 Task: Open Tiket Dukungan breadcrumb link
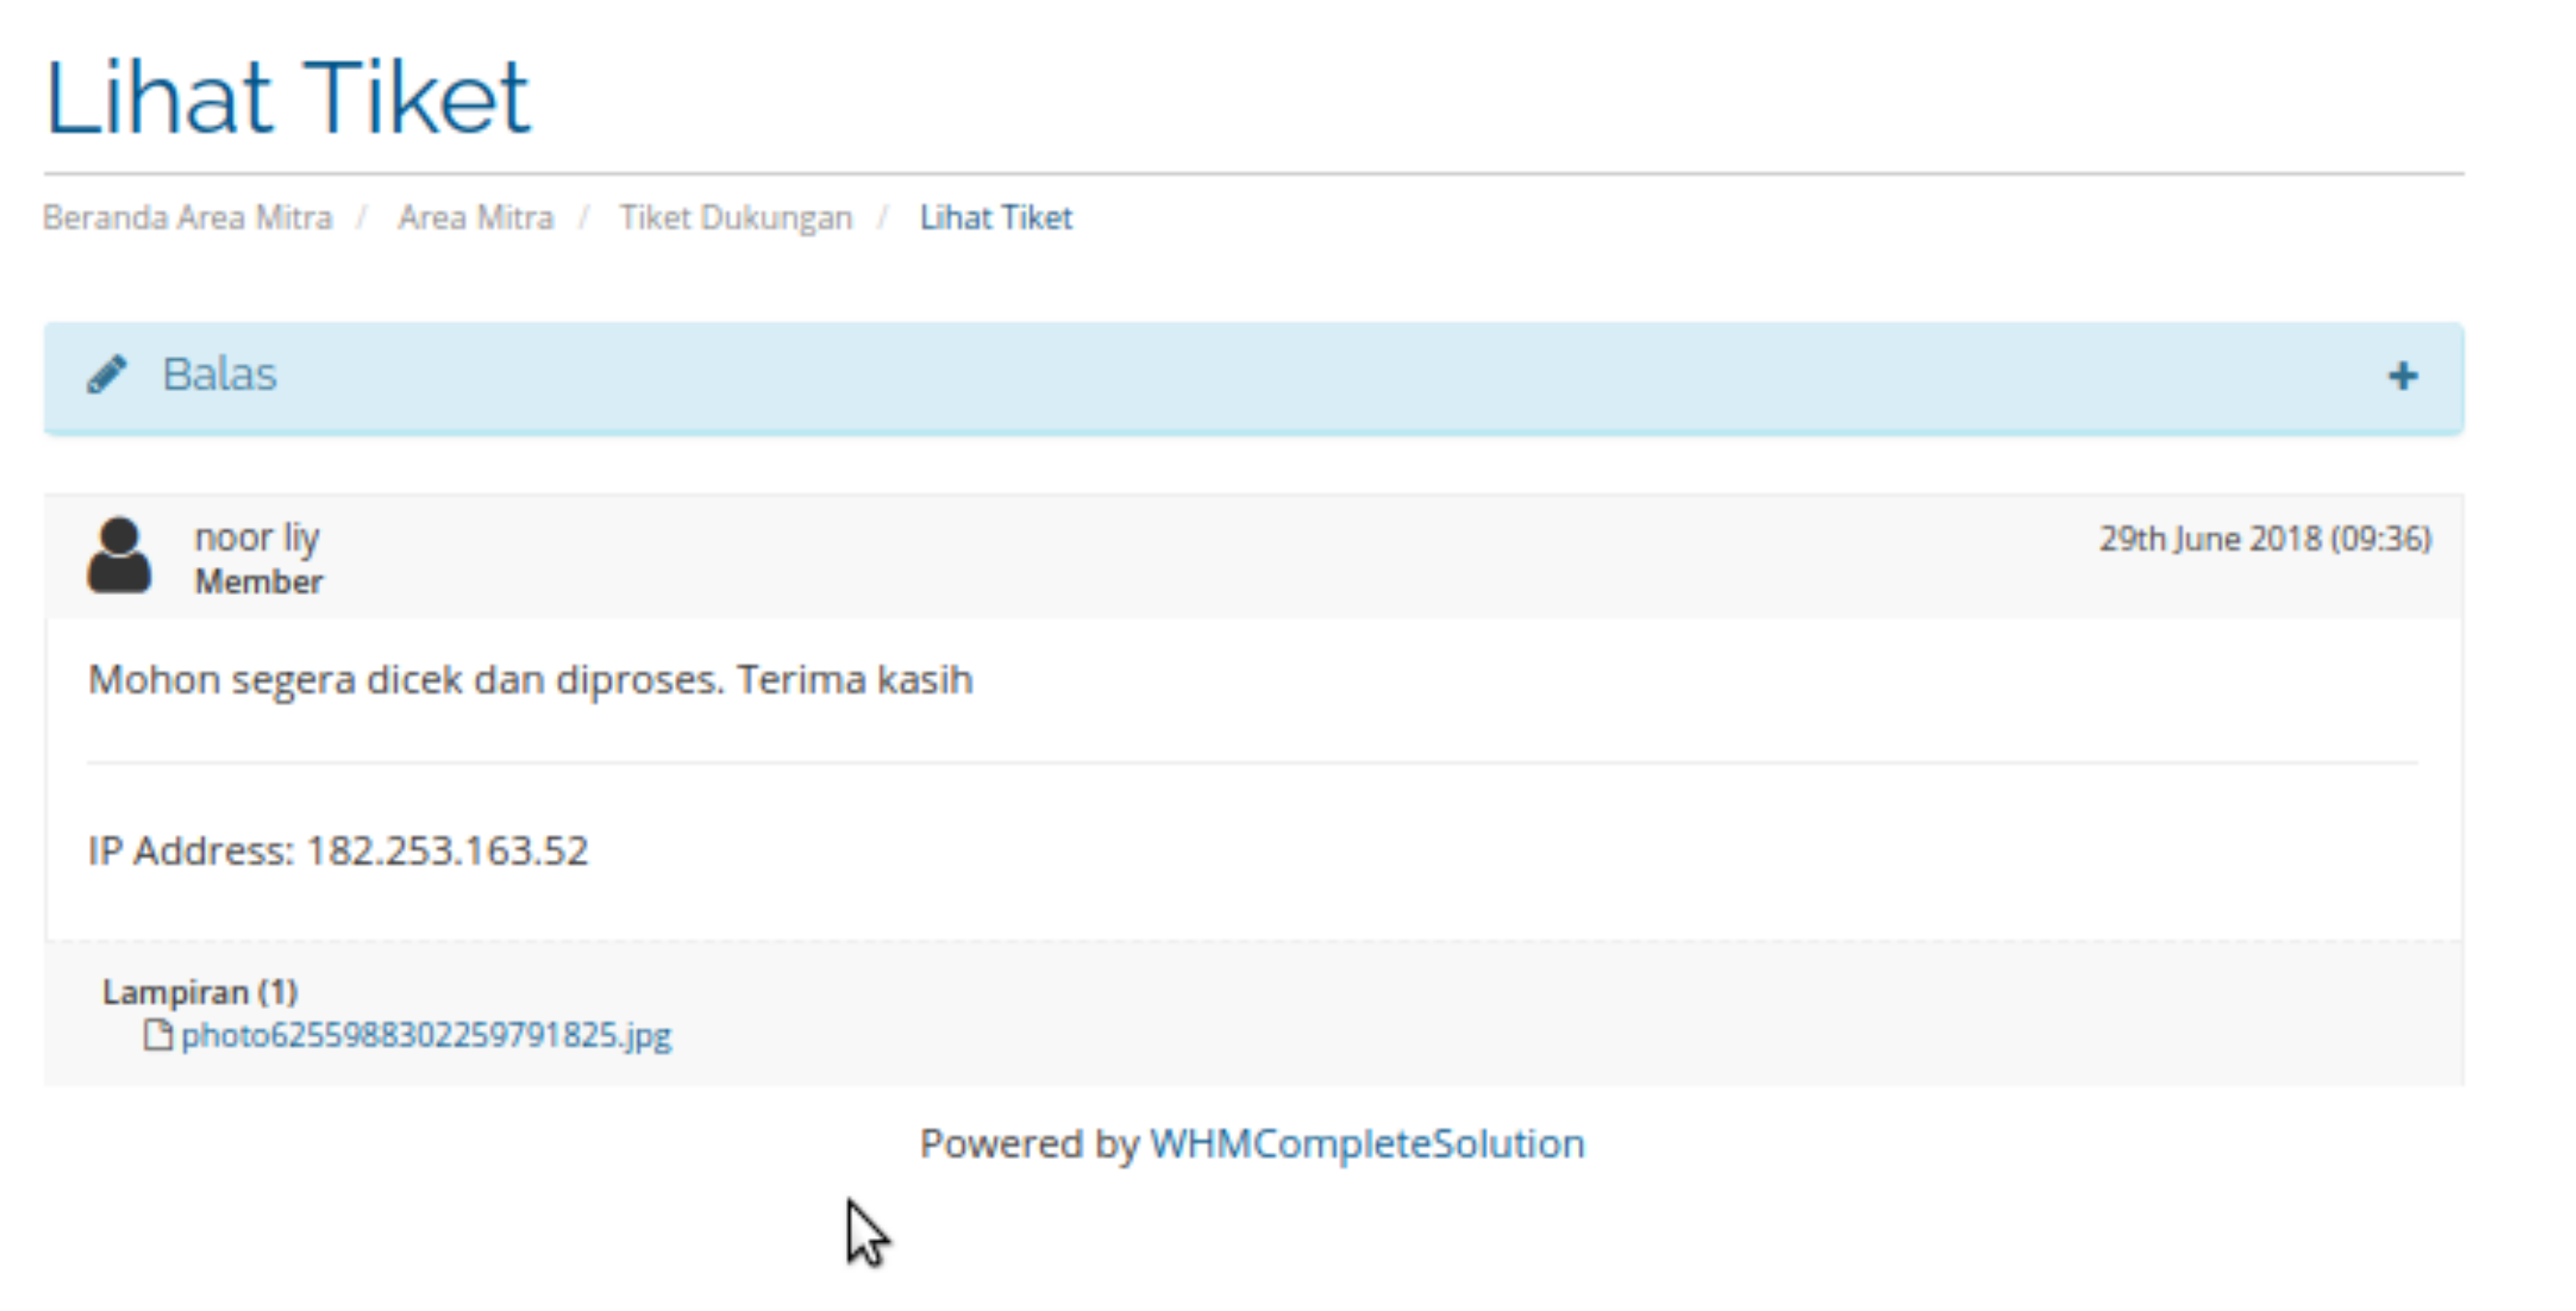tap(736, 217)
